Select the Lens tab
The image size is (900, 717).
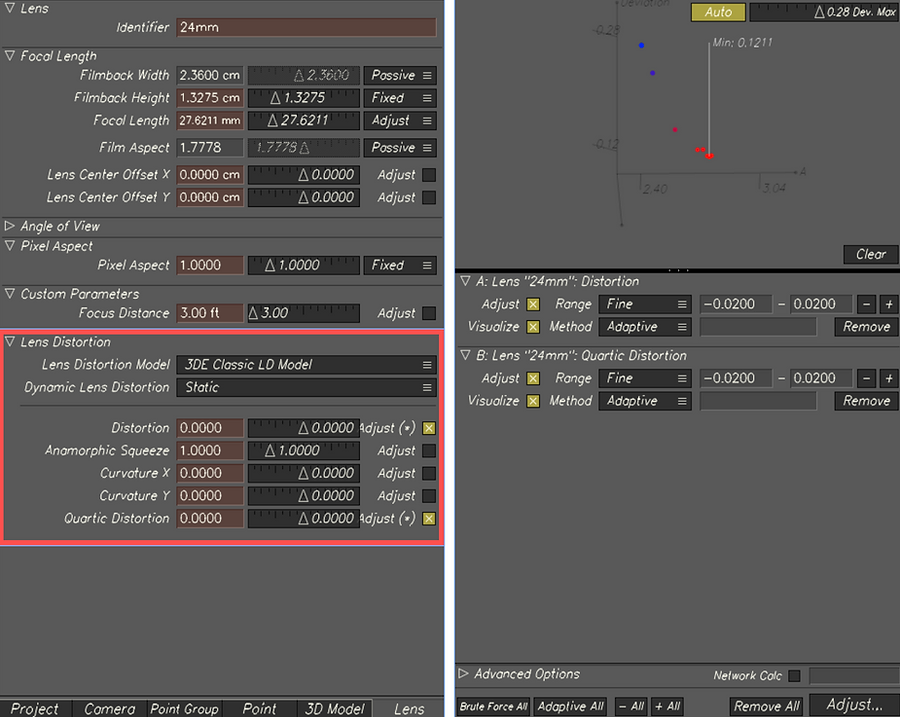click(x=409, y=708)
